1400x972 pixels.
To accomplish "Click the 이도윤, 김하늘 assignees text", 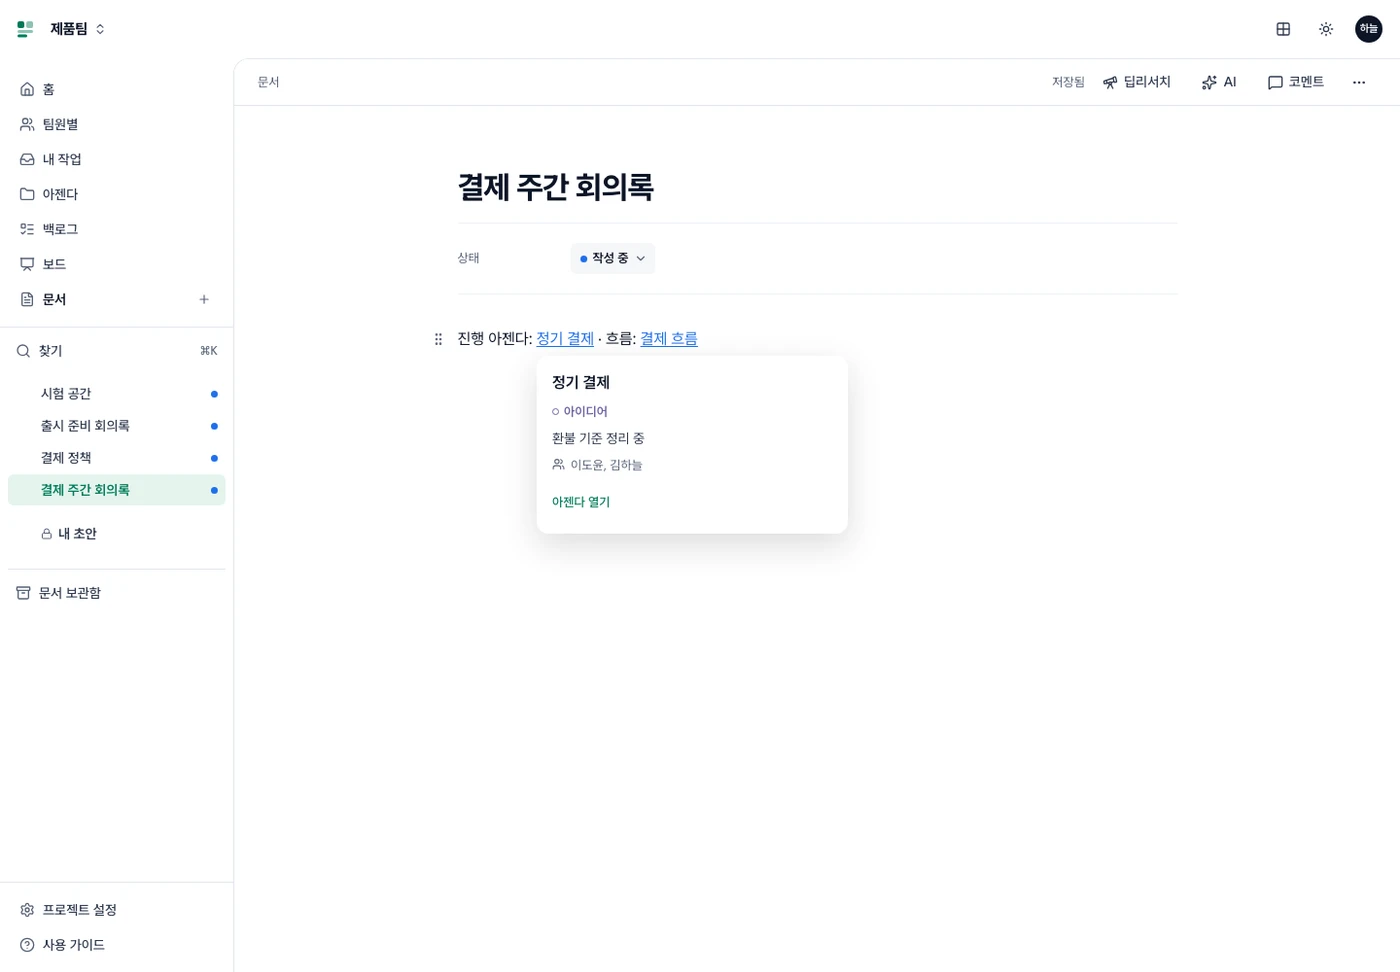I will coord(606,465).
